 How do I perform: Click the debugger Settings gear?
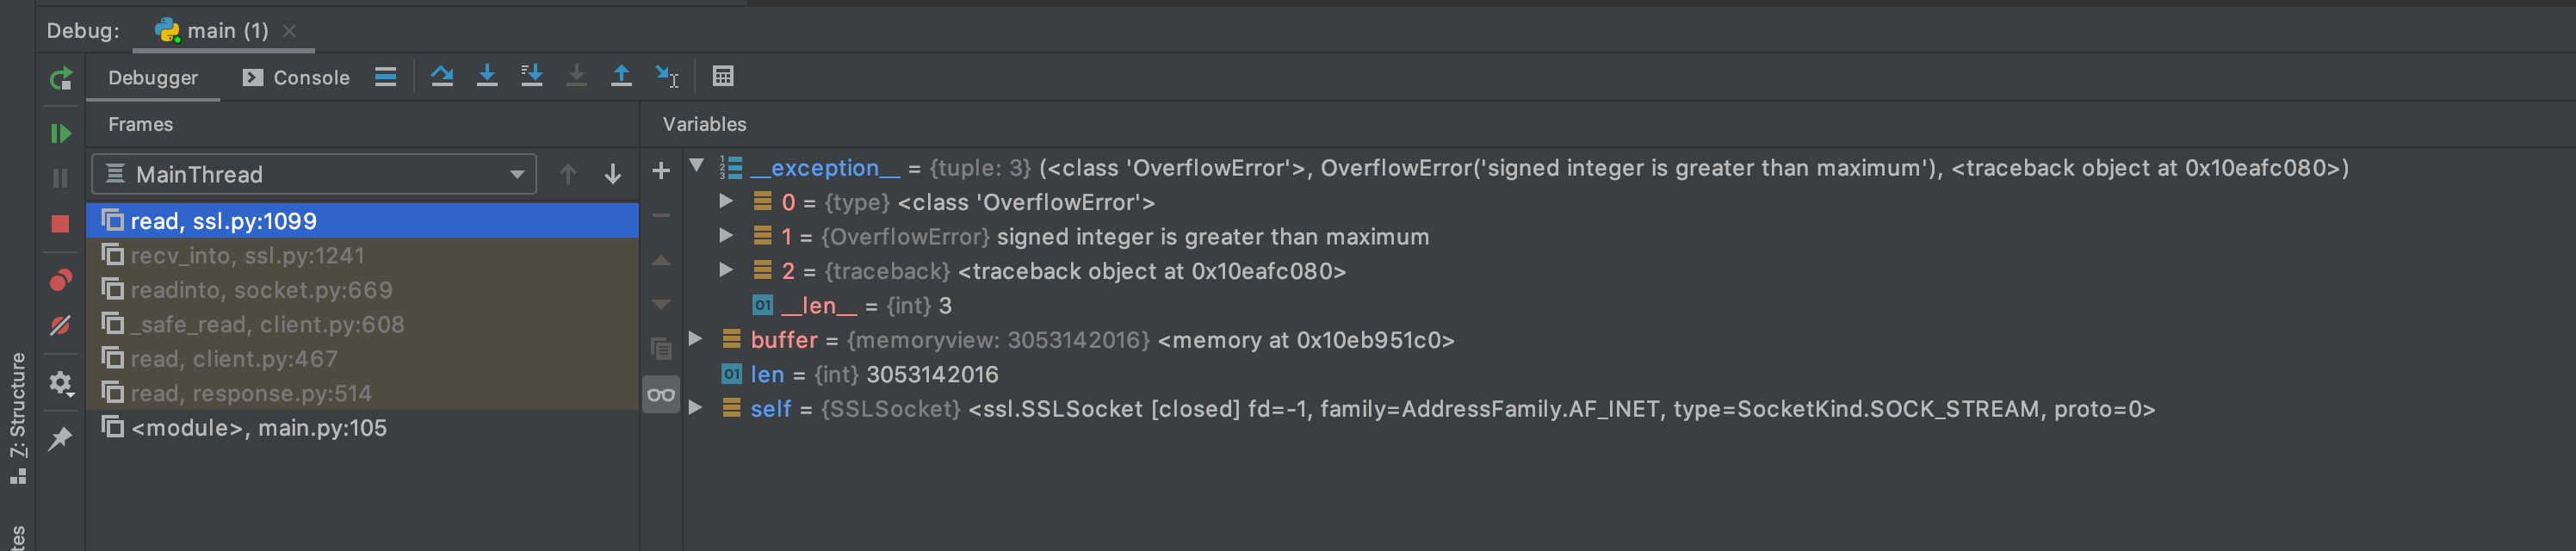click(x=60, y=384)
